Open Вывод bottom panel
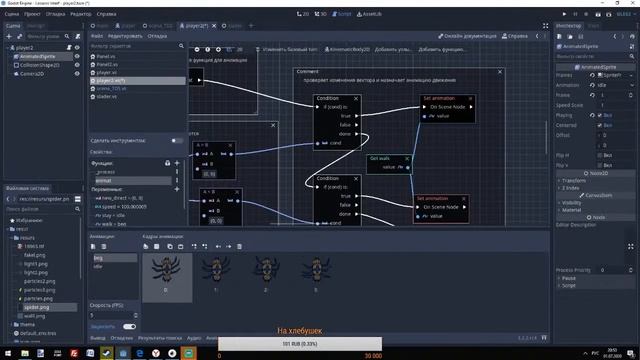Screen dimensions: 640x360 98,338
